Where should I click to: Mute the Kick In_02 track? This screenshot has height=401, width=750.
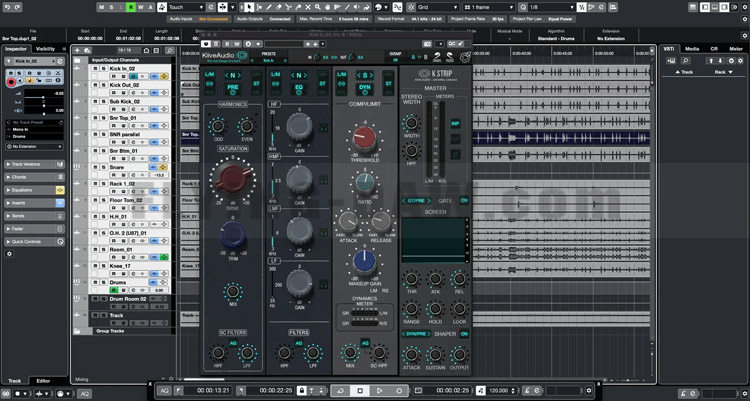(x=95, y=69)
